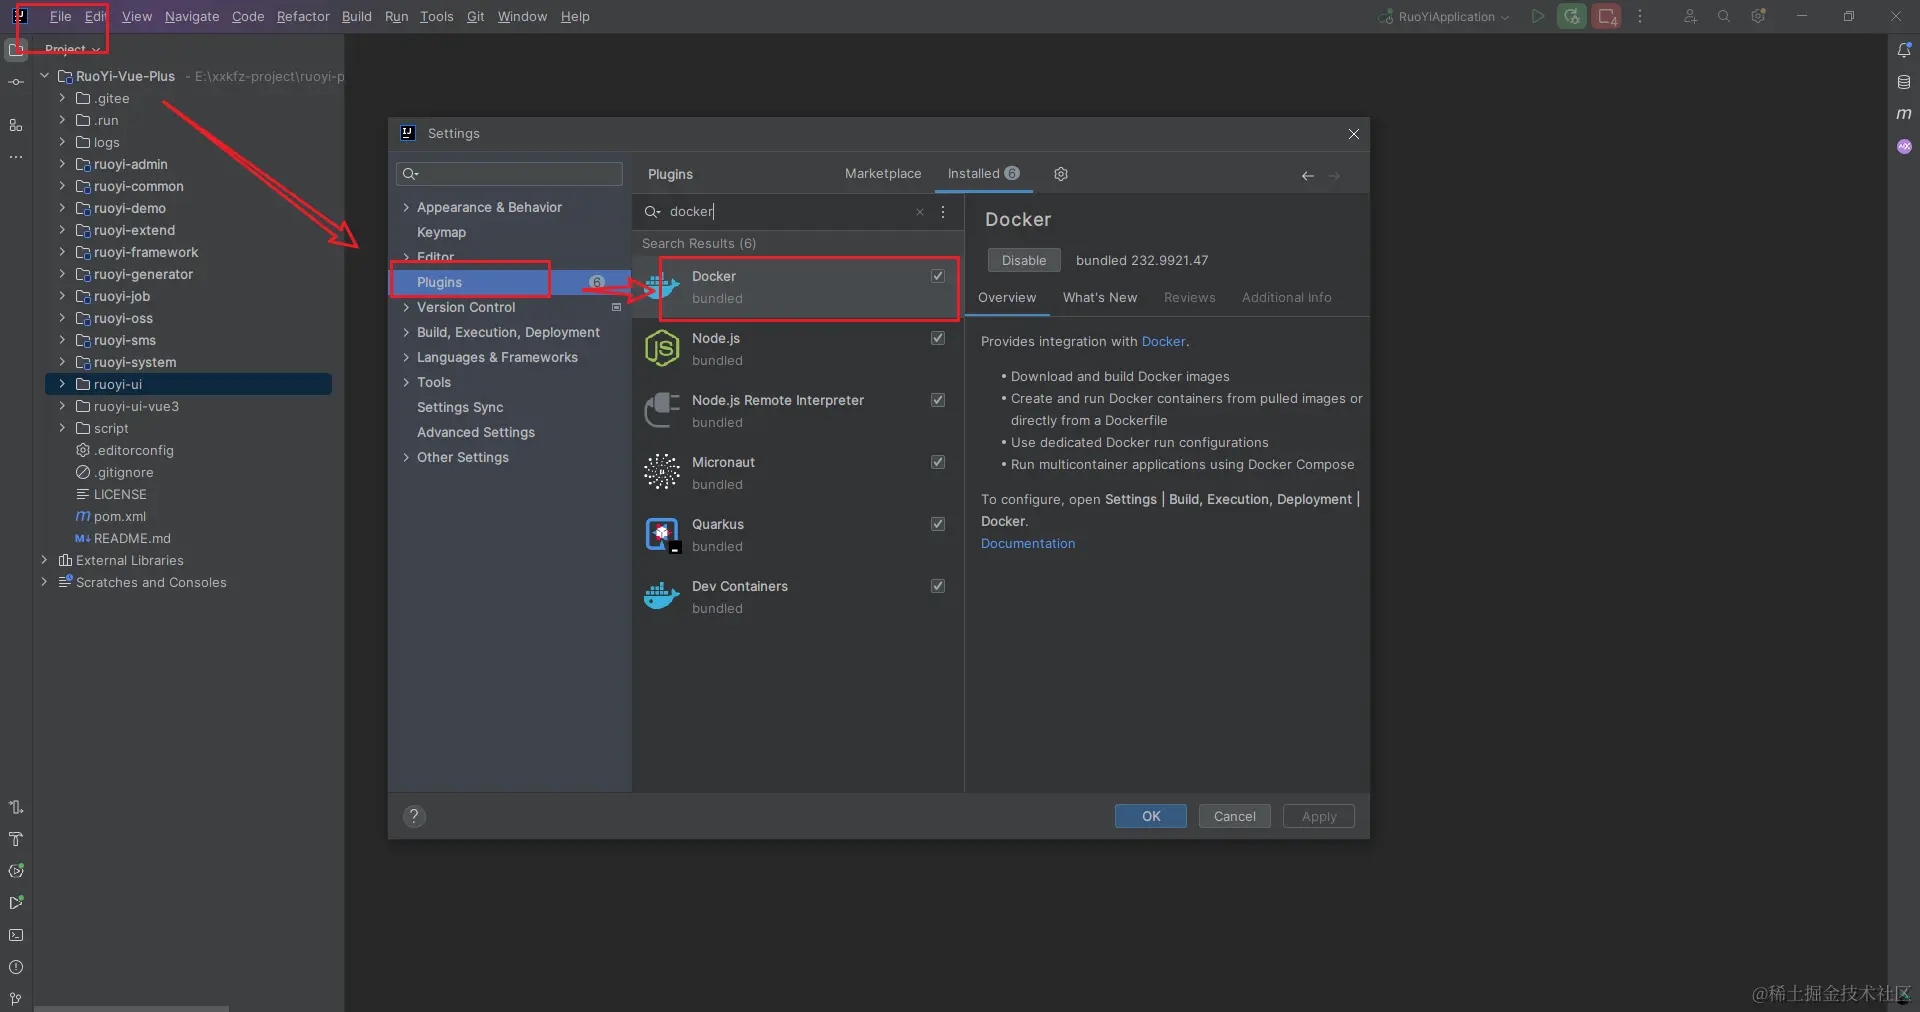Open the Build hammer tool window icon

point(16,839)
